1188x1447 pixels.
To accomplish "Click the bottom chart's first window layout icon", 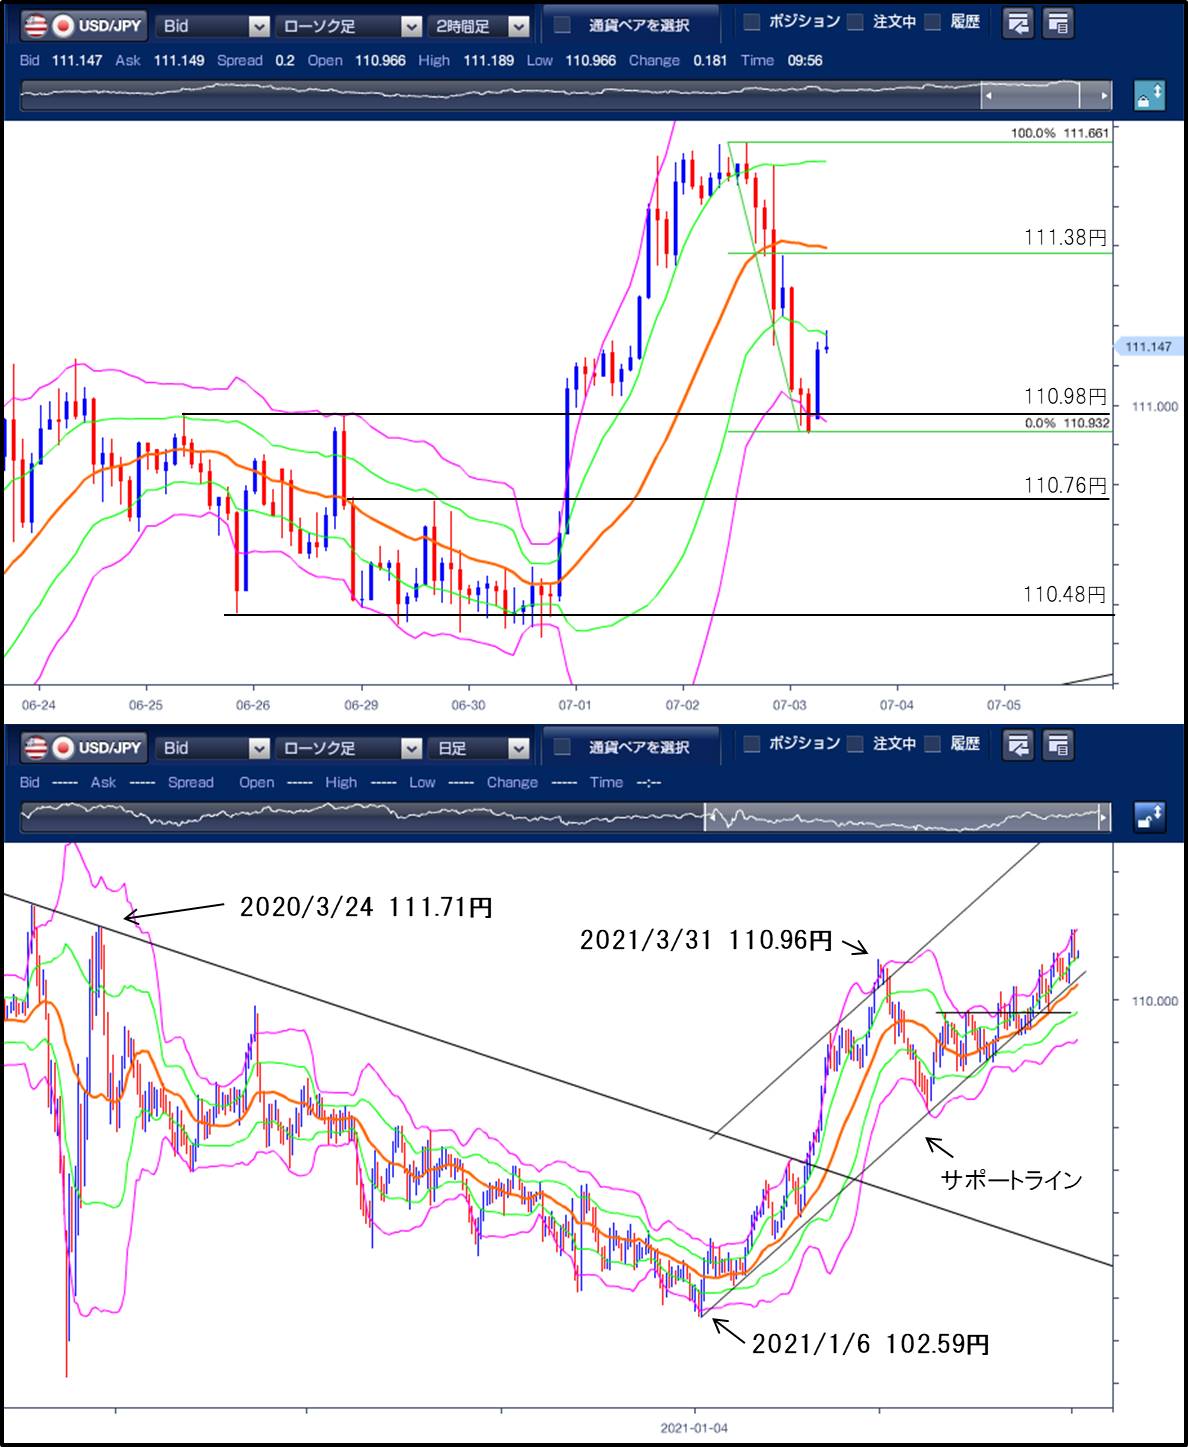I will (1018, 745).
